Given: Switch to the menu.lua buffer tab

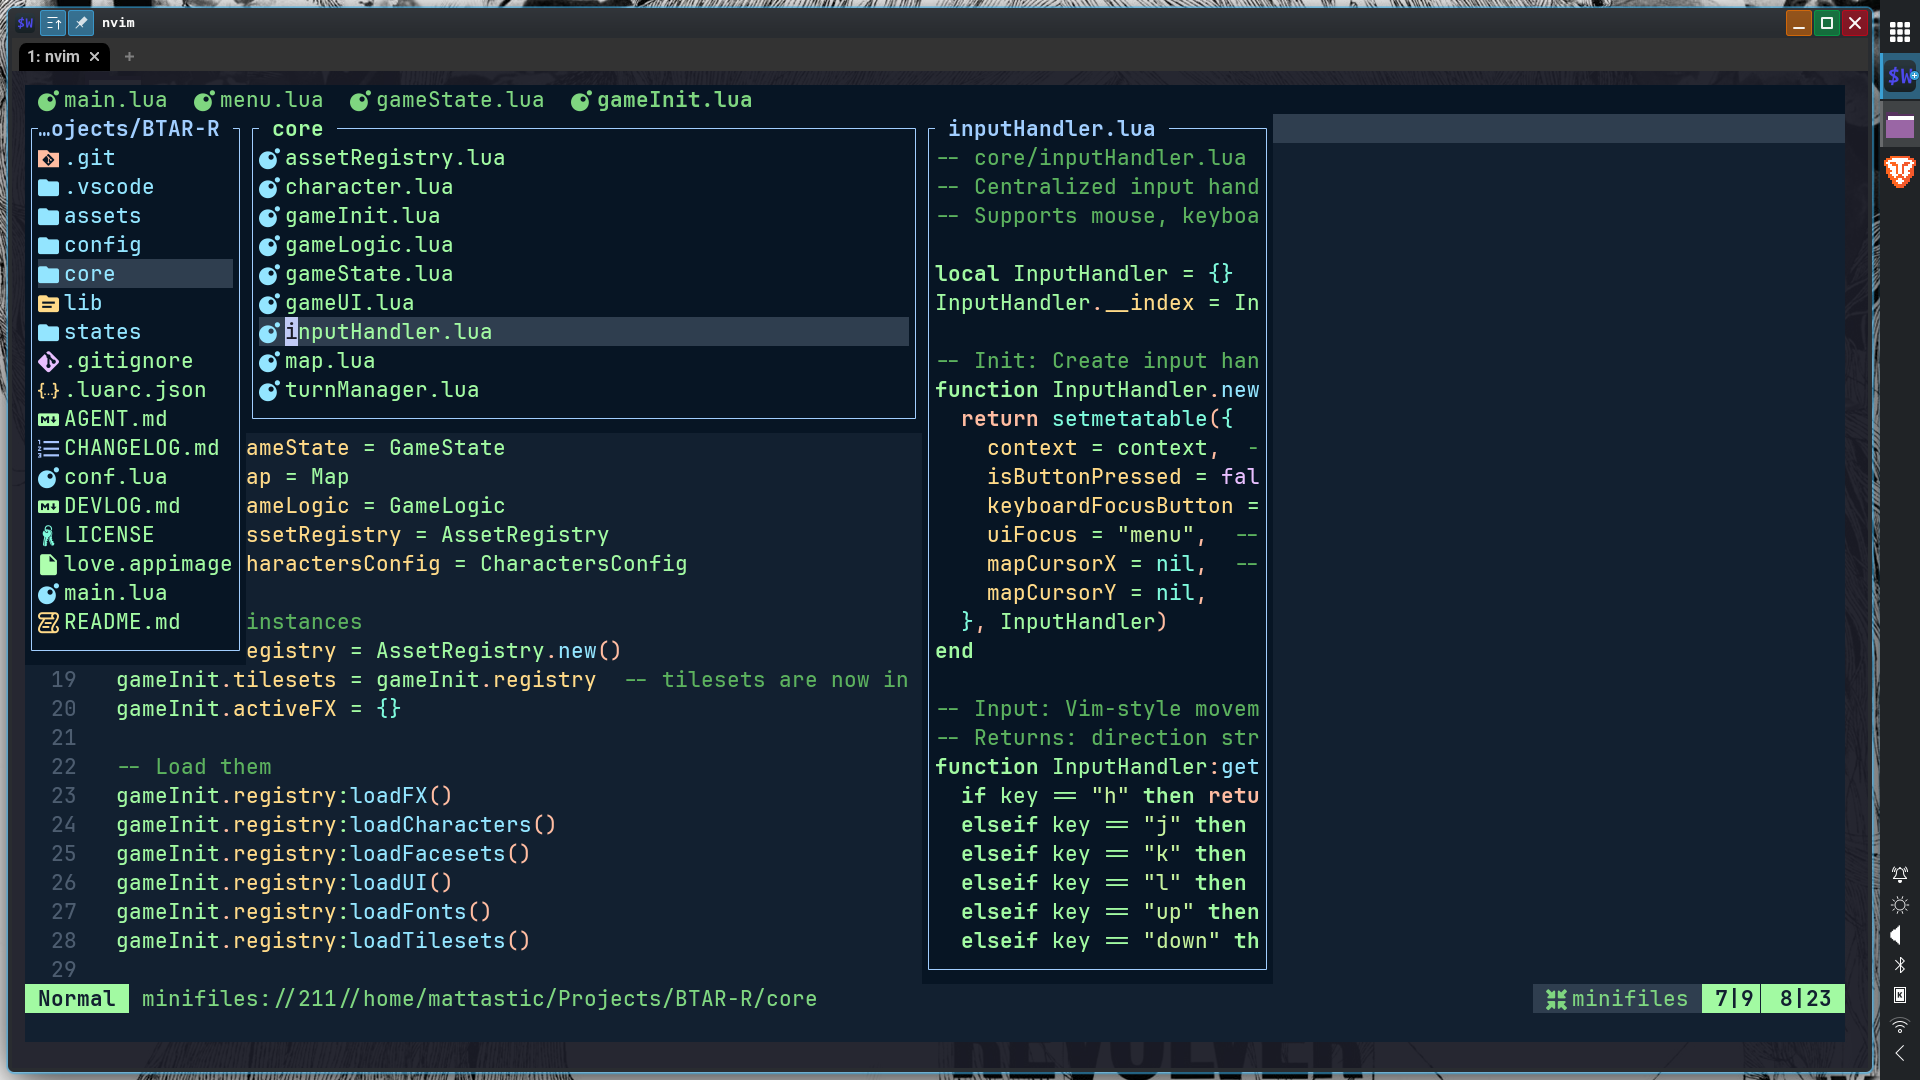Looking at the screenshot, I should pos(270,100).
